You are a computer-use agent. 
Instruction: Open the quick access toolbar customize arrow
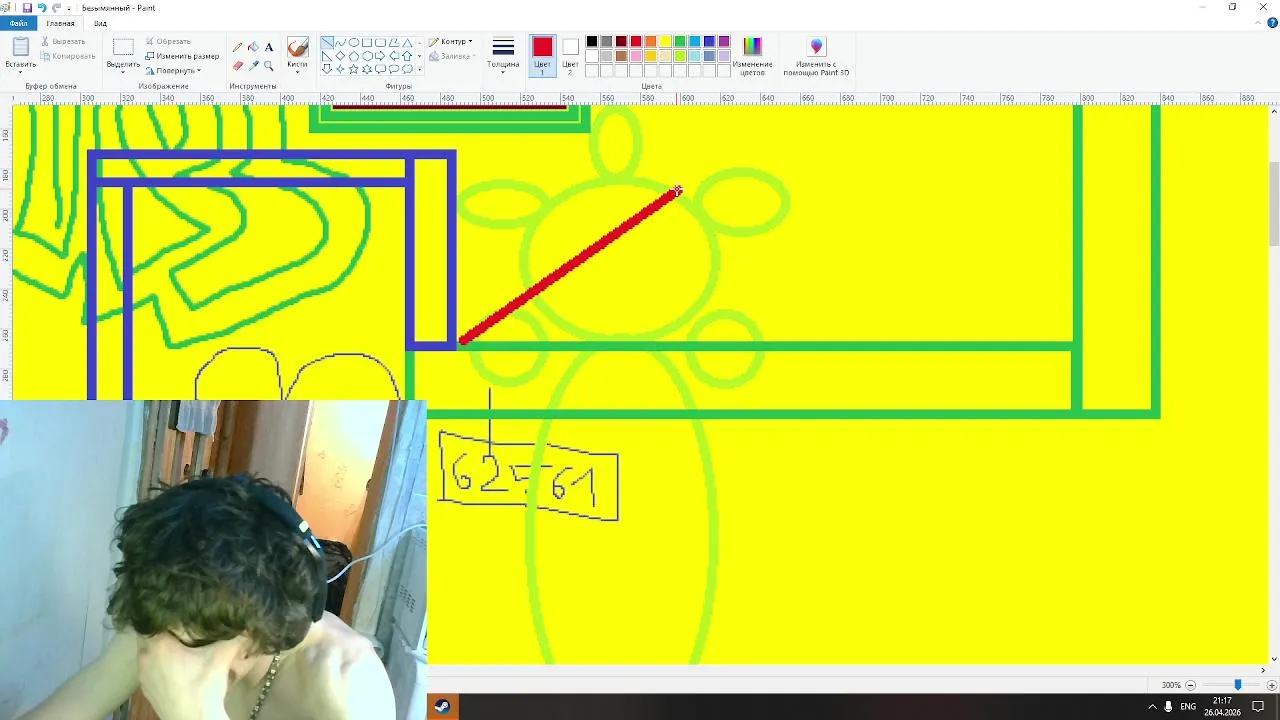(70, 8)
